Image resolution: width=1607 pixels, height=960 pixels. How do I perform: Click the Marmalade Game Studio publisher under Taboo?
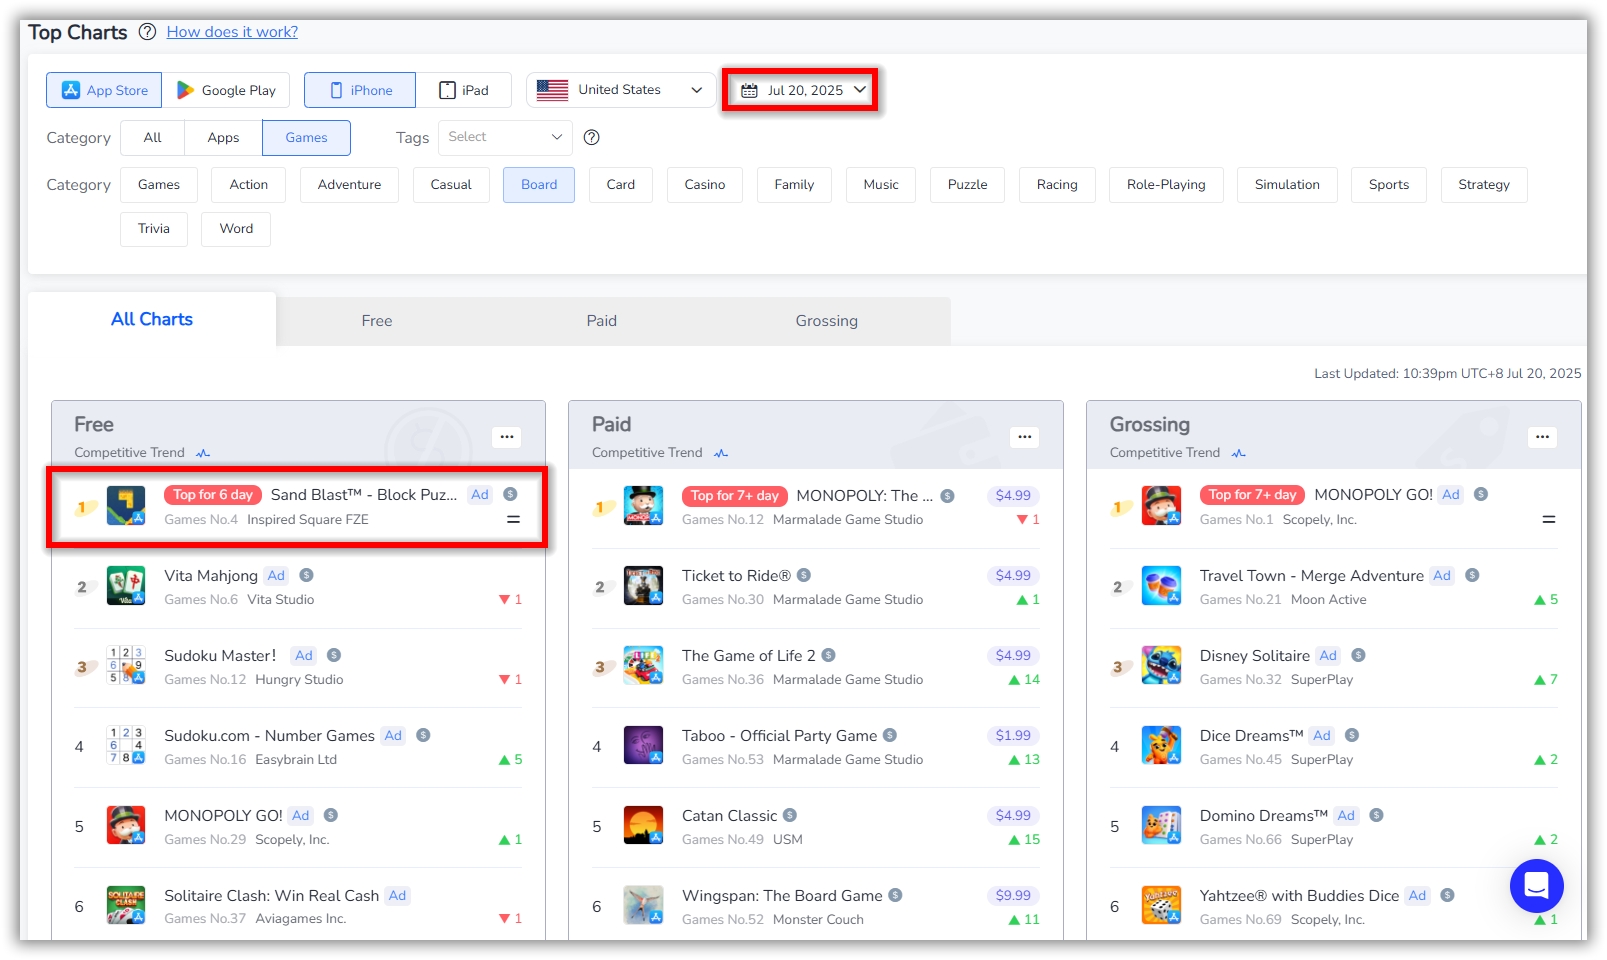(x=848, y=760)
